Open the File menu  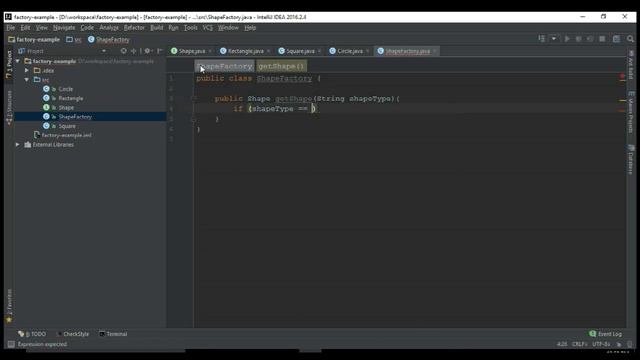tap(11, 28)
